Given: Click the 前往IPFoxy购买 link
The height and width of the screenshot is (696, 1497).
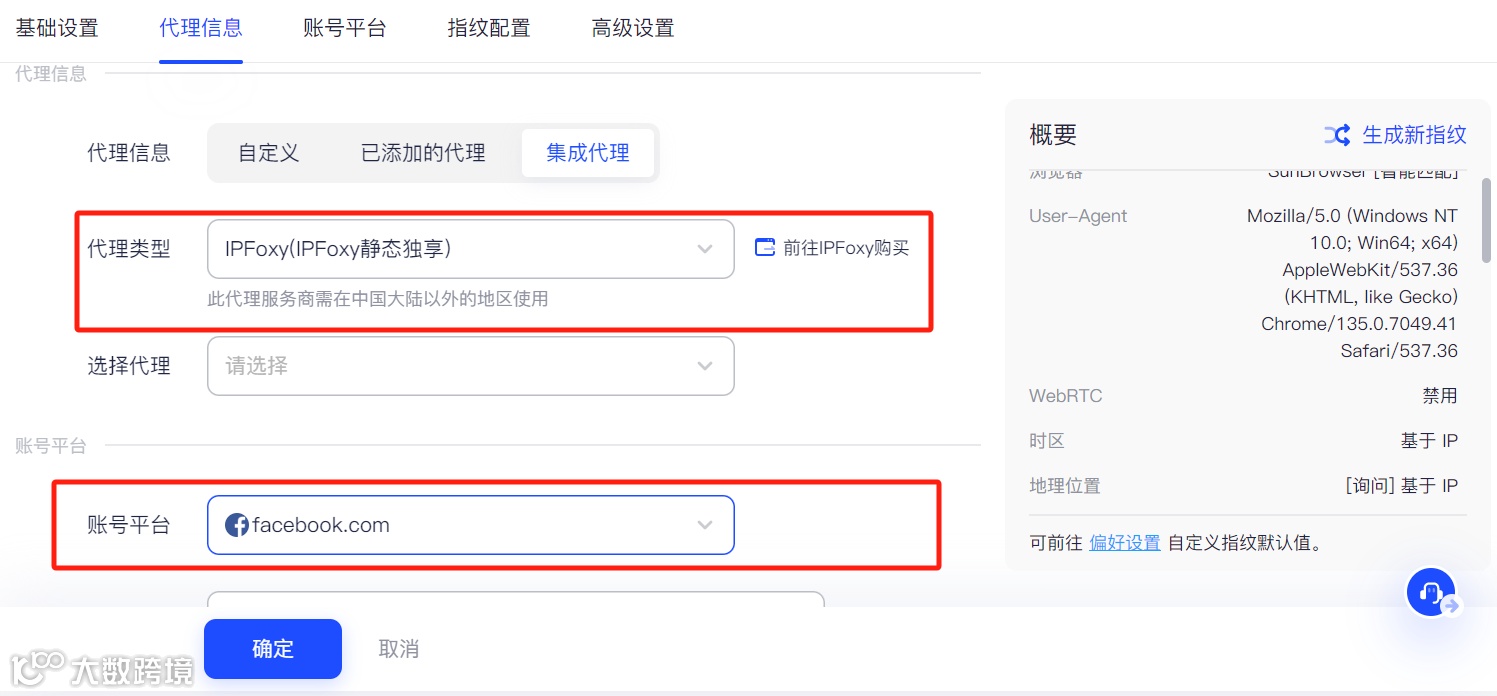Looking at the screenshot, I should (x=846, y=248).
